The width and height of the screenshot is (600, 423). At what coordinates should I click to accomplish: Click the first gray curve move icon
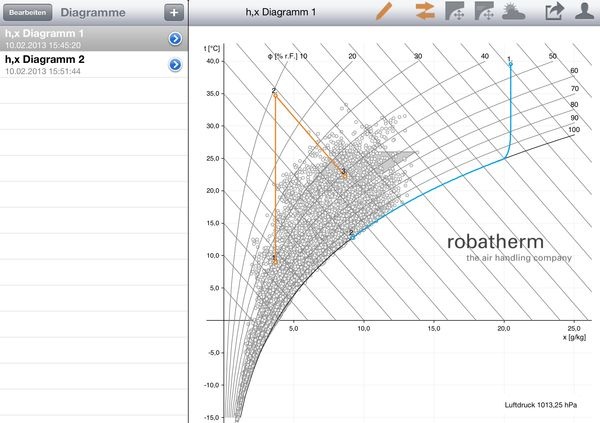tap(454, 12)
